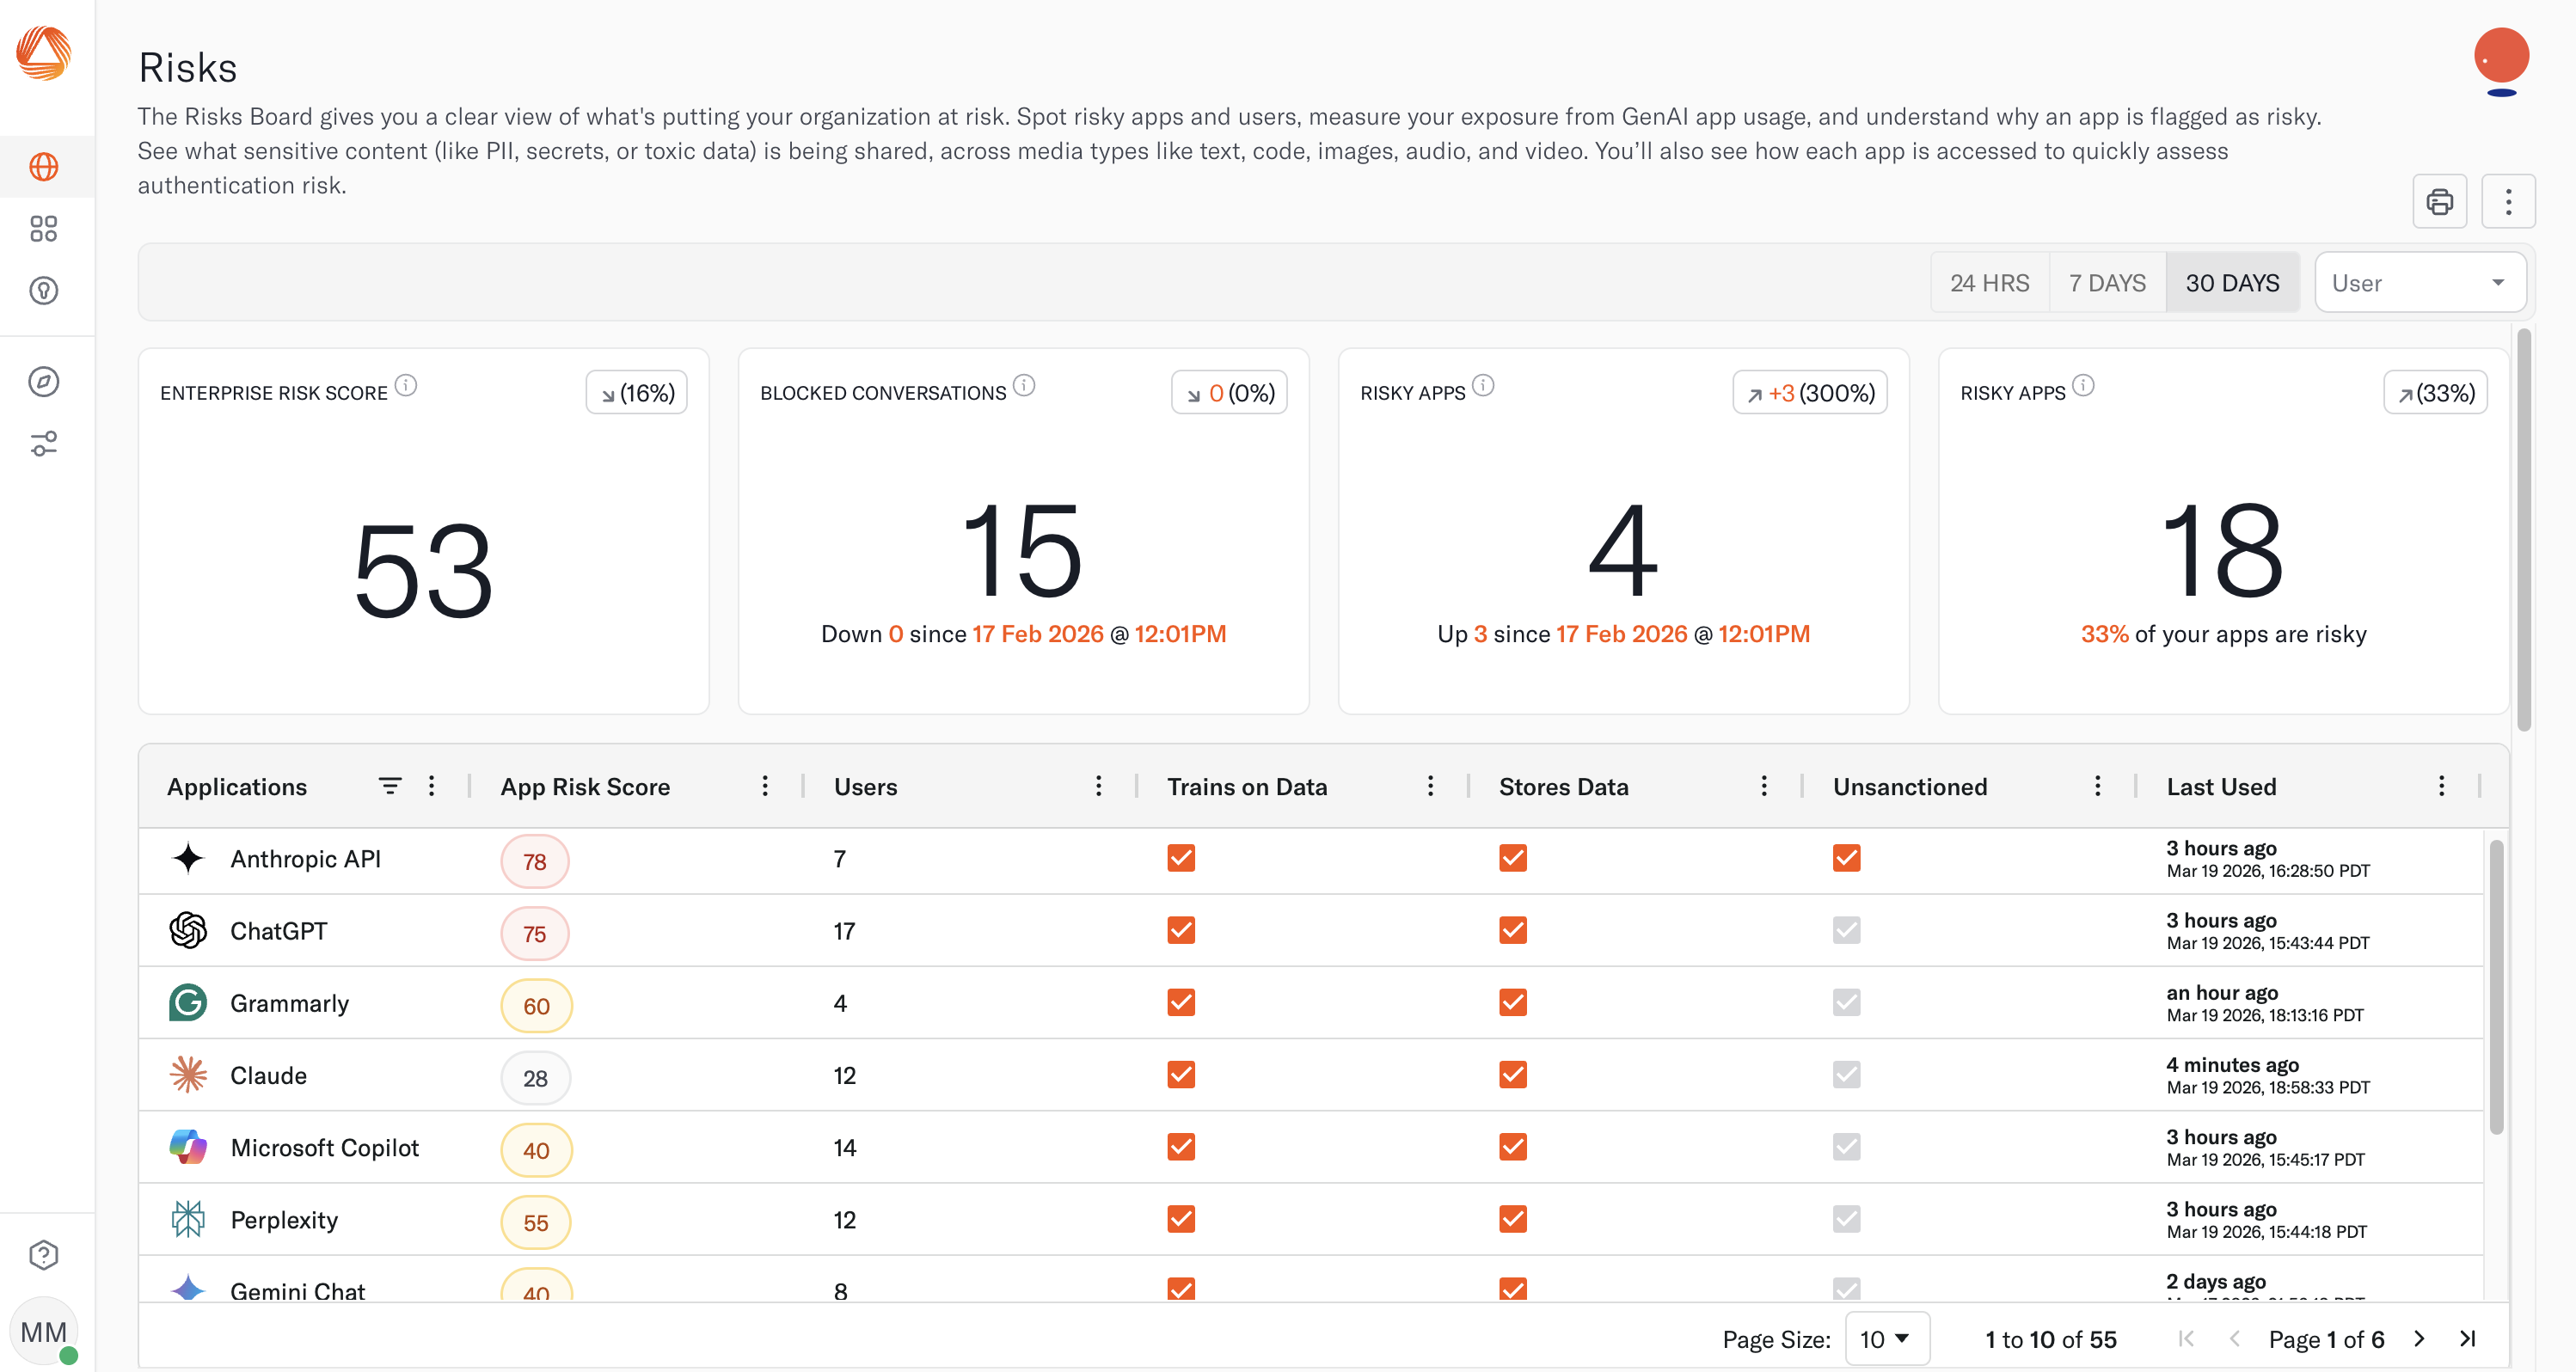Open the User dropdown filter
Image resolution: width=2576 pixels, height=1372 pixels.
2419,283
